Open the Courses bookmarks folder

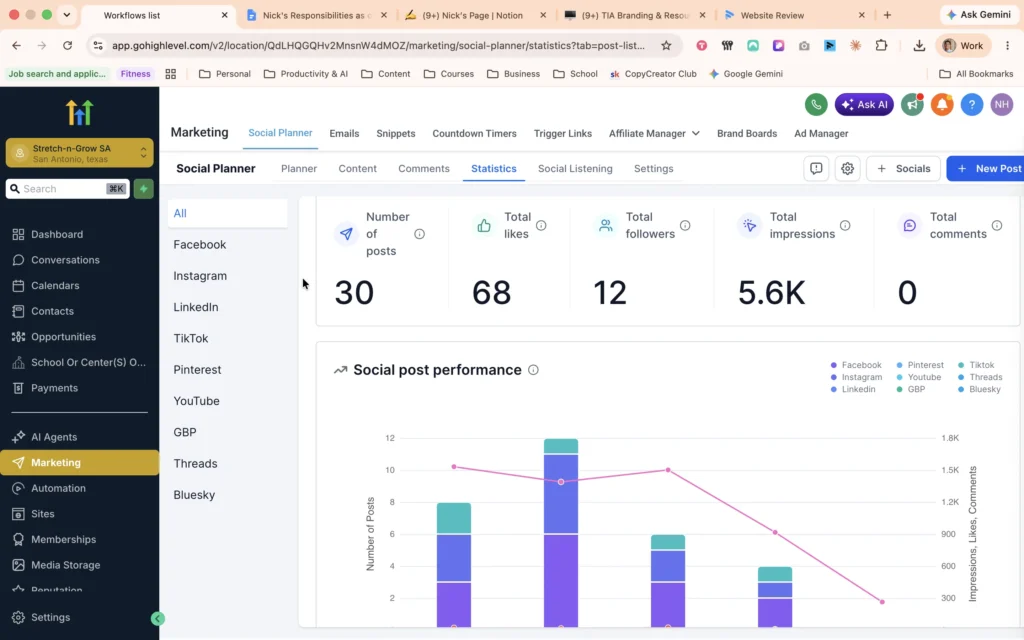pyautogui.click(x=449, y=74)
